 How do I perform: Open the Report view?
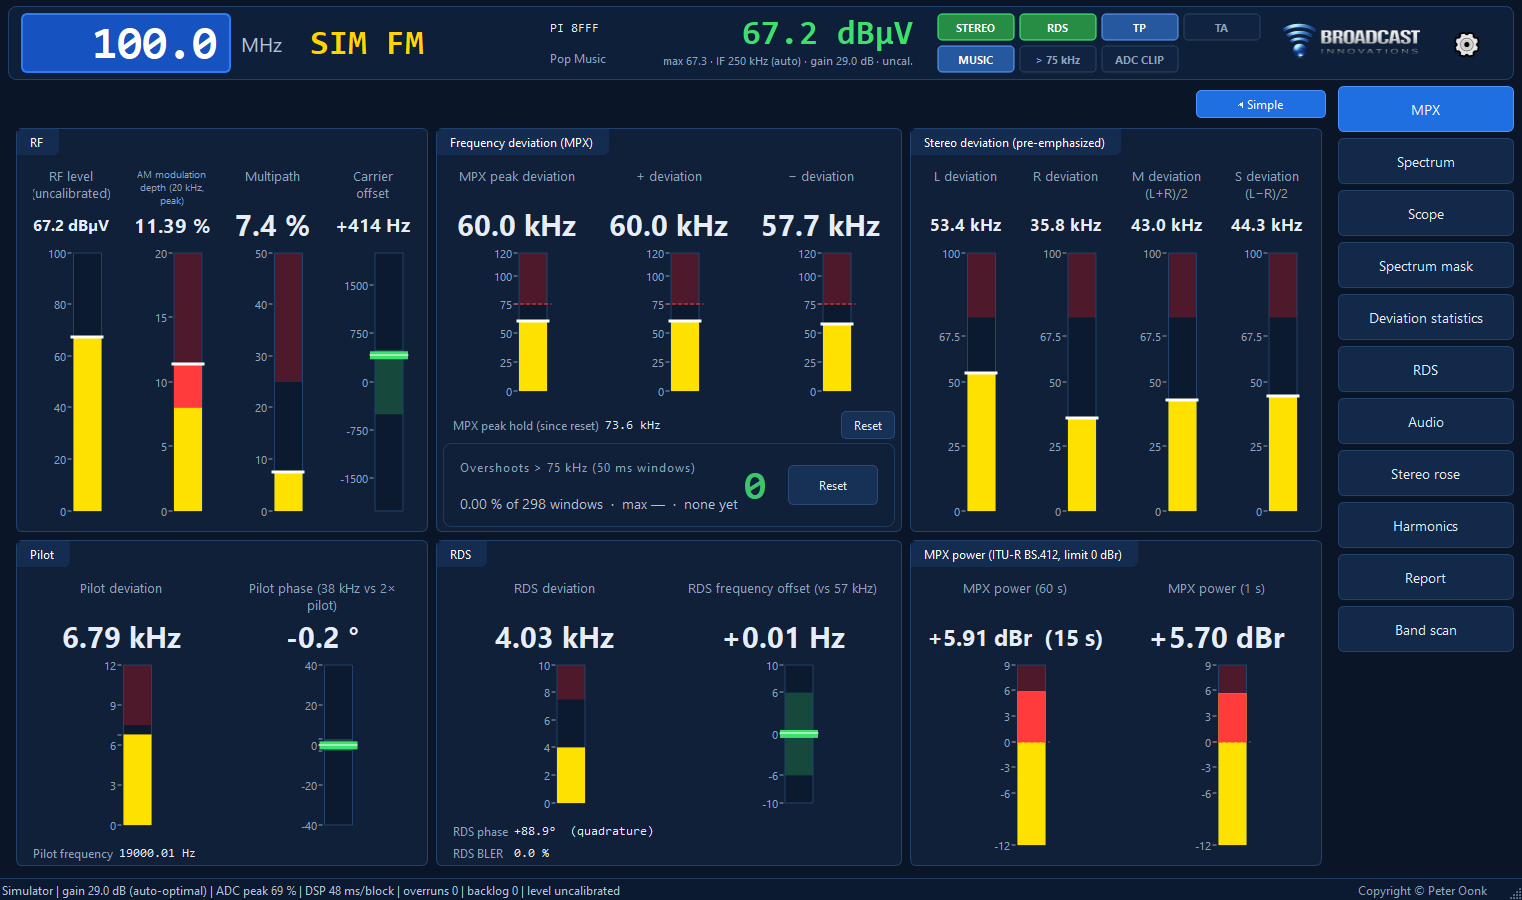click(x=1425, y=577)
